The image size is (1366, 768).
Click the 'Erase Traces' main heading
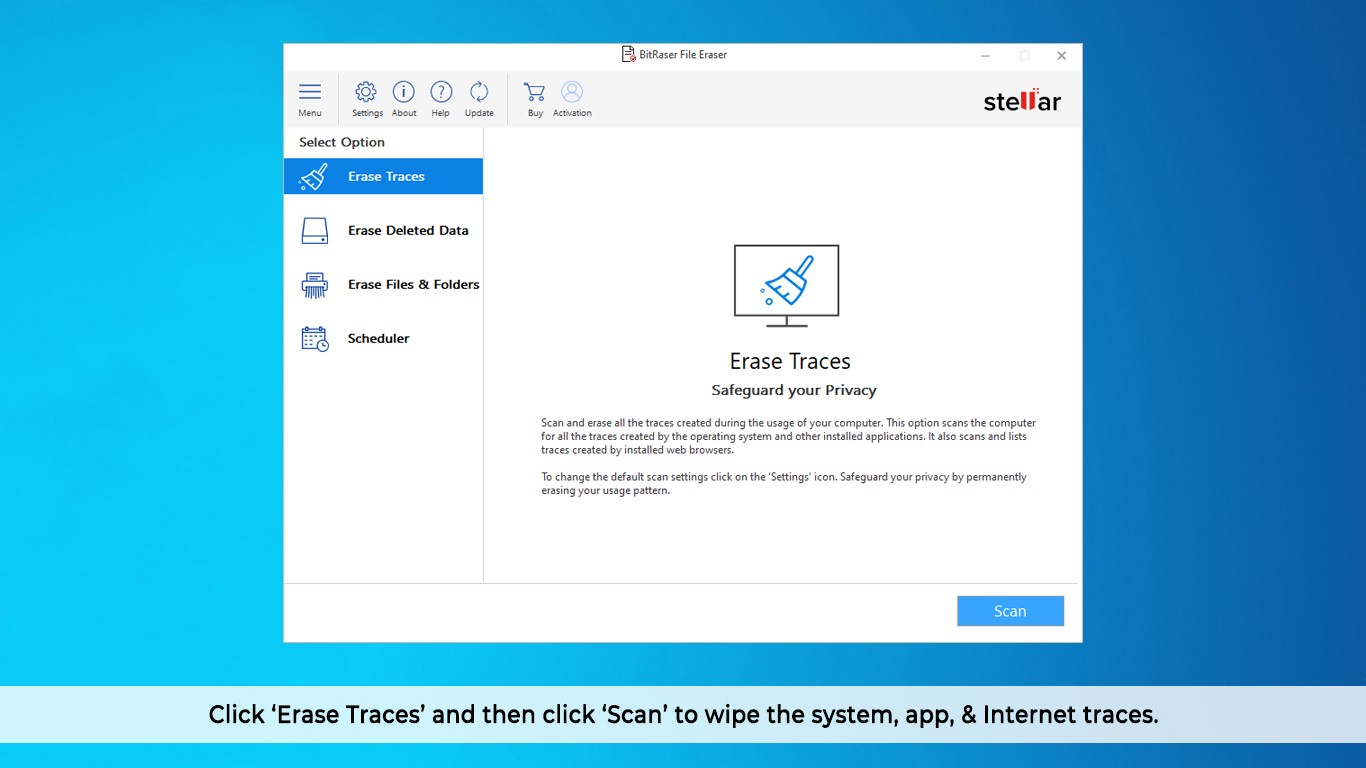[790, 361]
